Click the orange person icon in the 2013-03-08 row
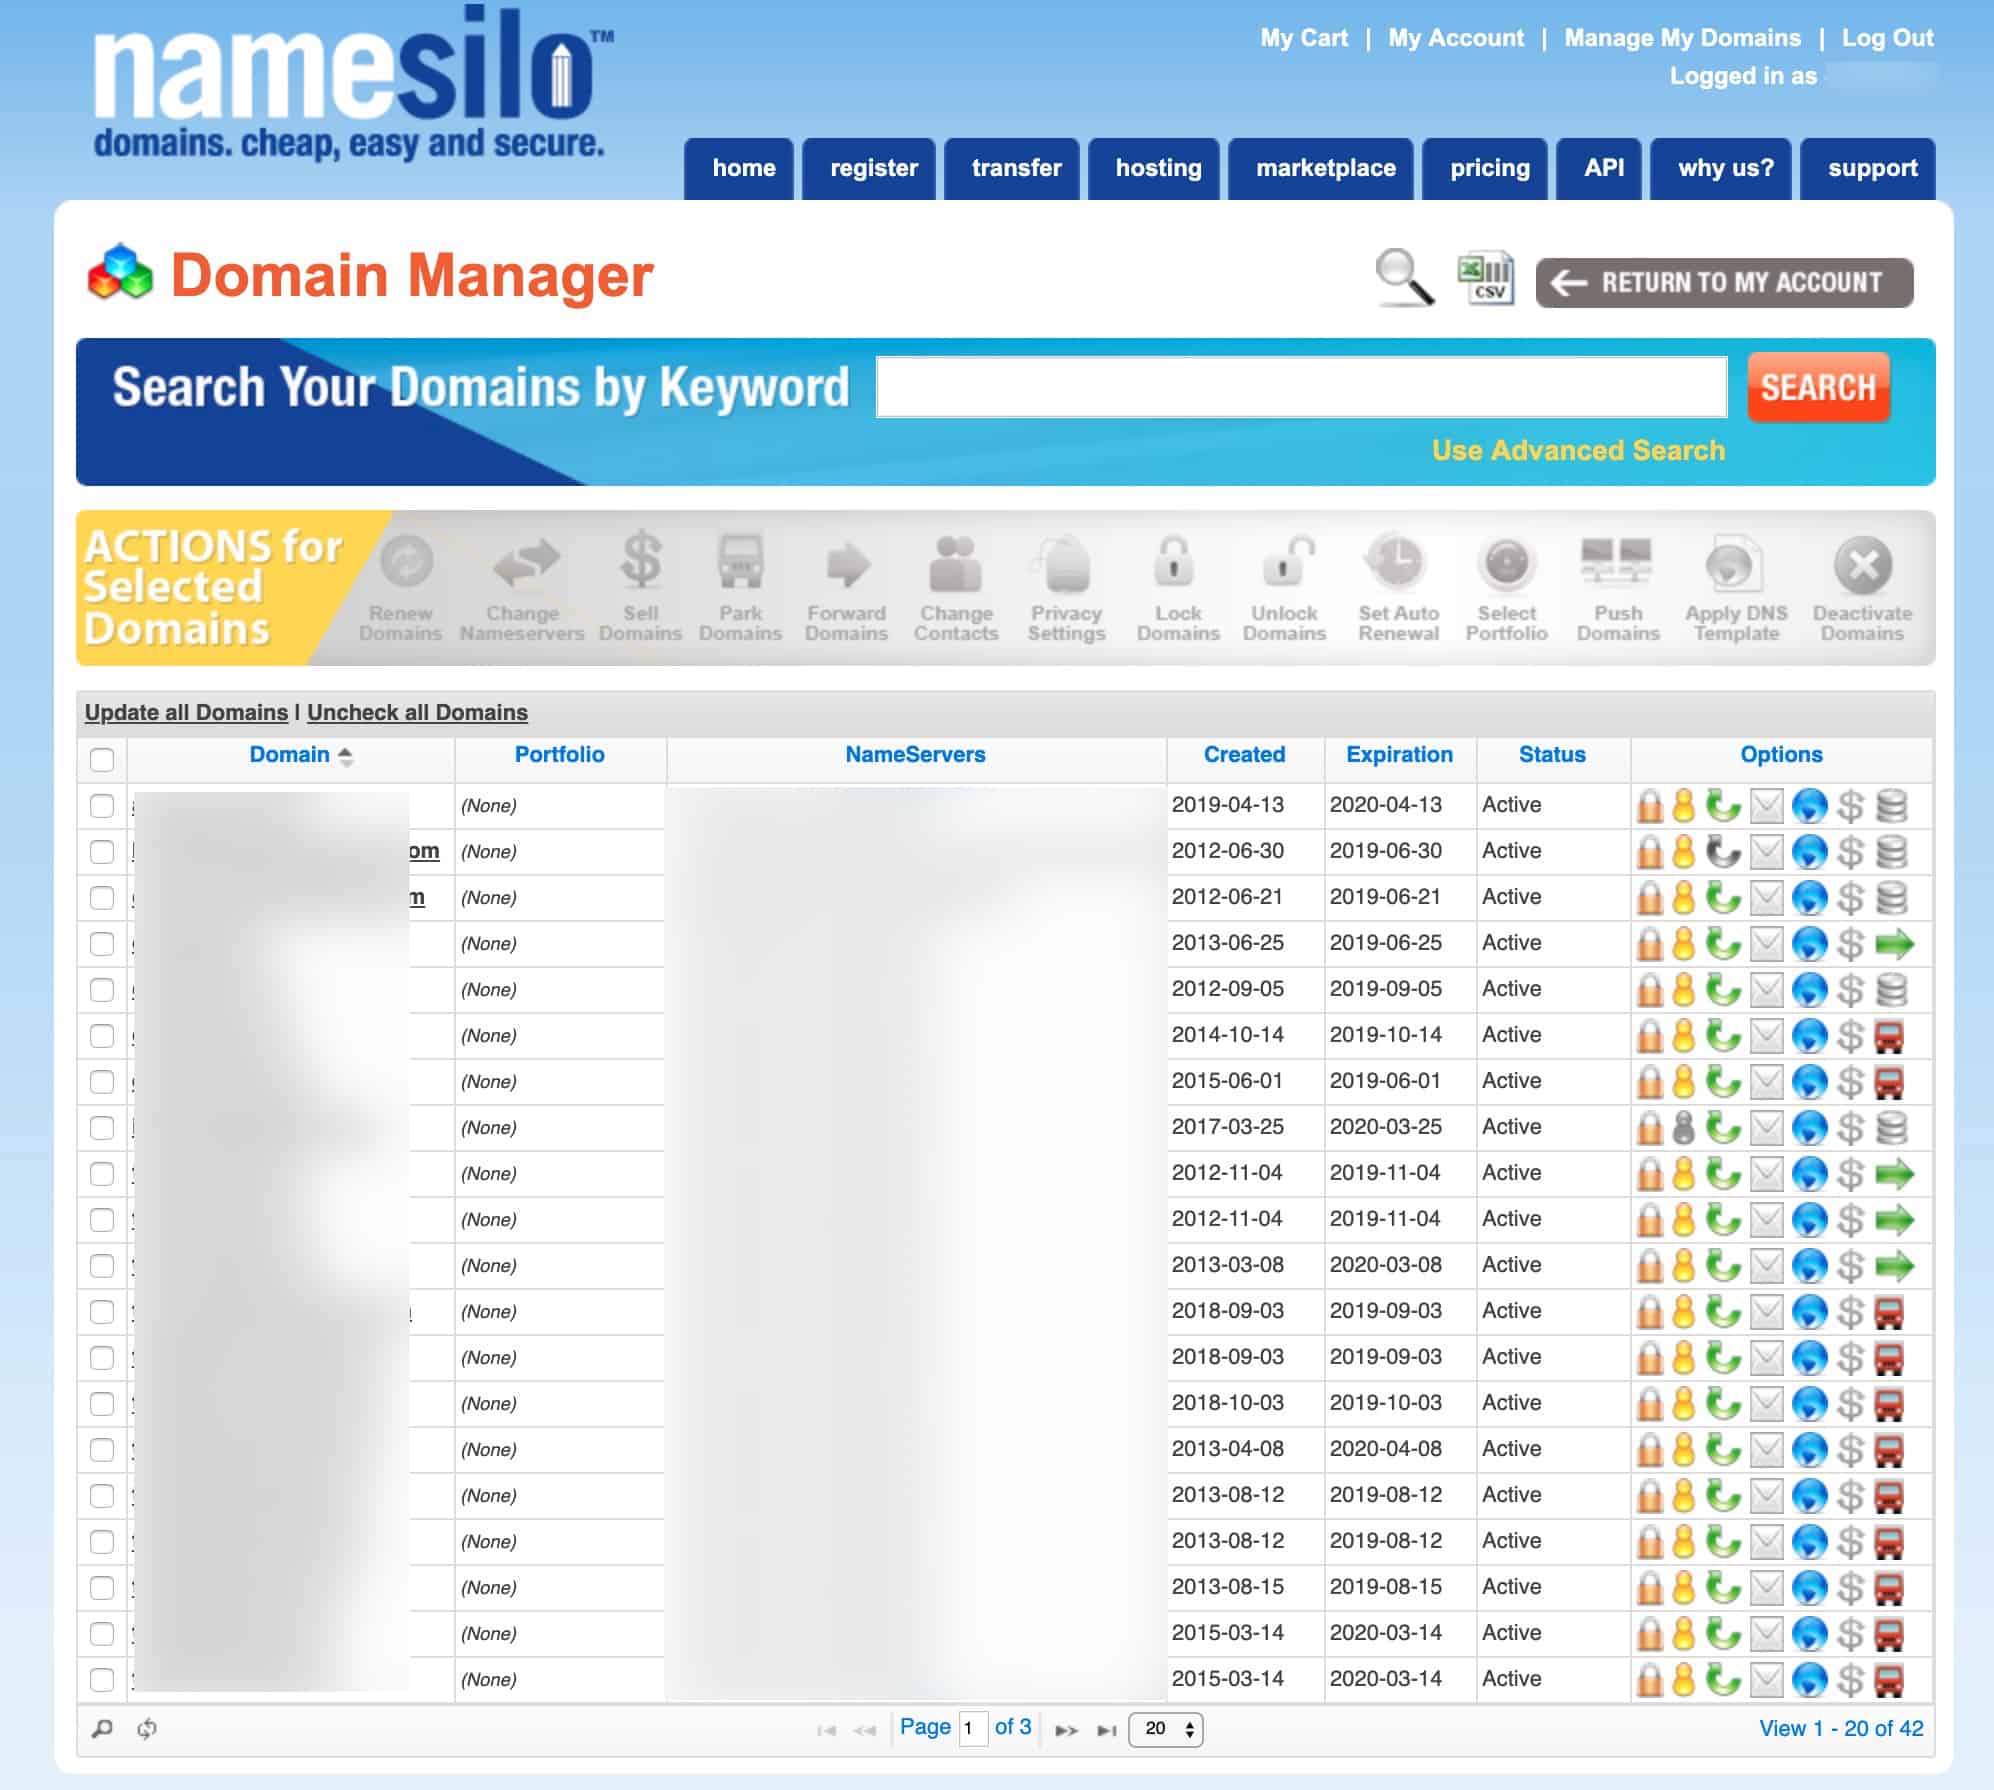1994x1790 pixels. 1684,1266
